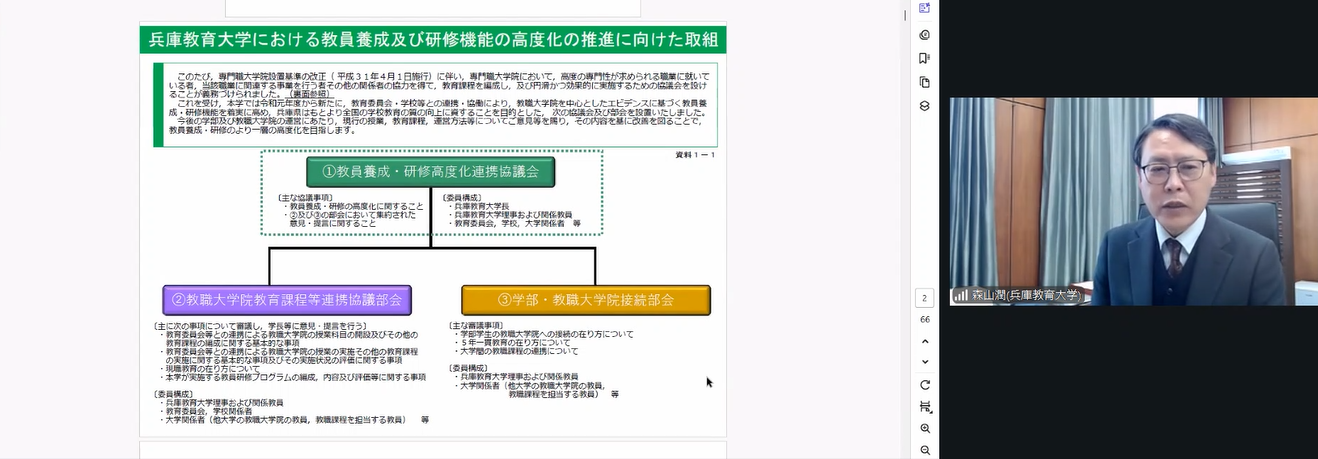Click the 〔主な協議事項〕 heading under box ①
The image size is (1318, 459).
click(x=305, y=198)
